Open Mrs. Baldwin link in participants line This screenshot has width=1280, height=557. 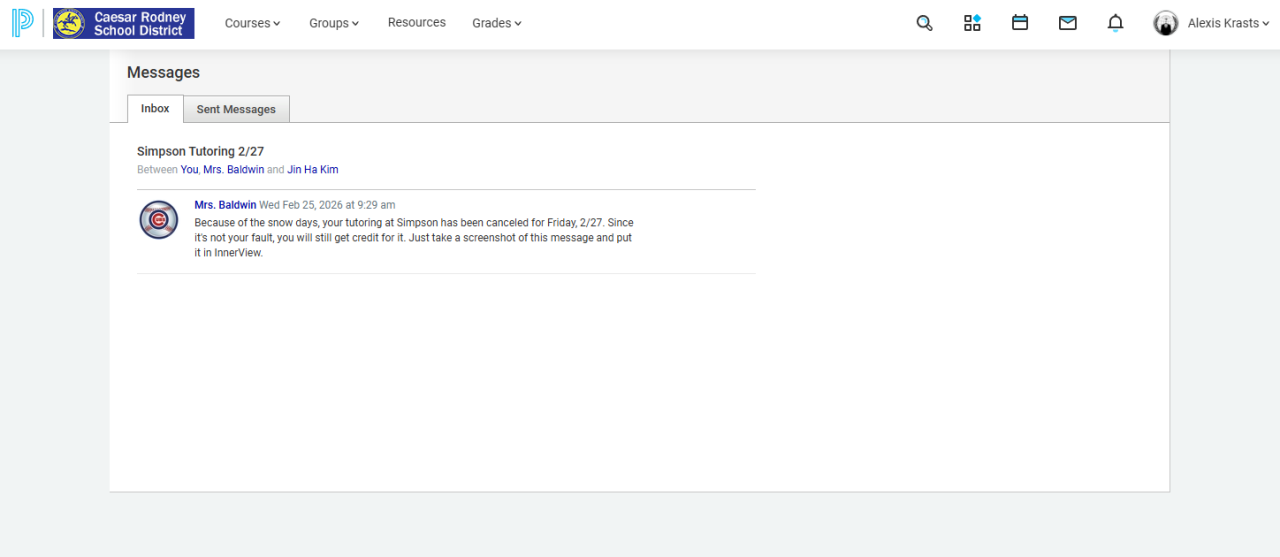(233, 170)
